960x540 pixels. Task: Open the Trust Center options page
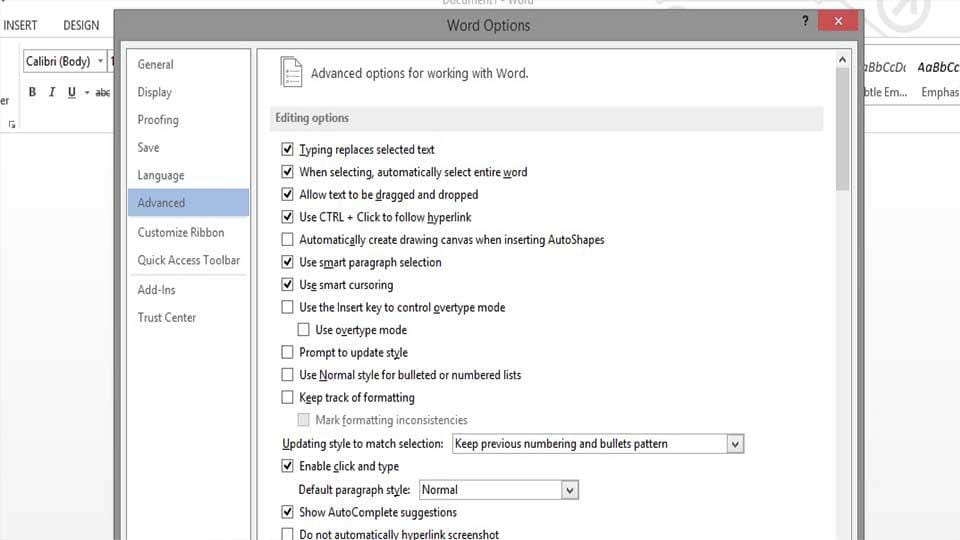(167, 318)
